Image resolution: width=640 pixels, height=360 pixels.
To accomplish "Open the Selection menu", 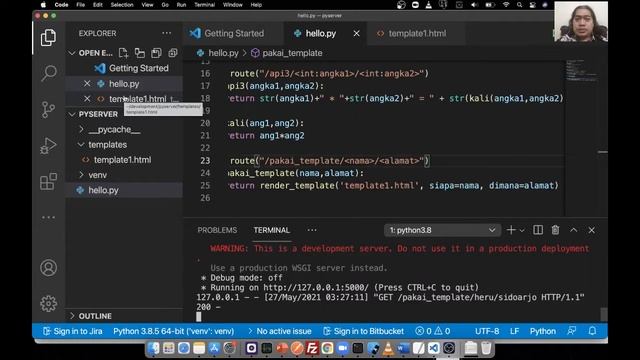I will pyautogui.click(x=122, y=5).
